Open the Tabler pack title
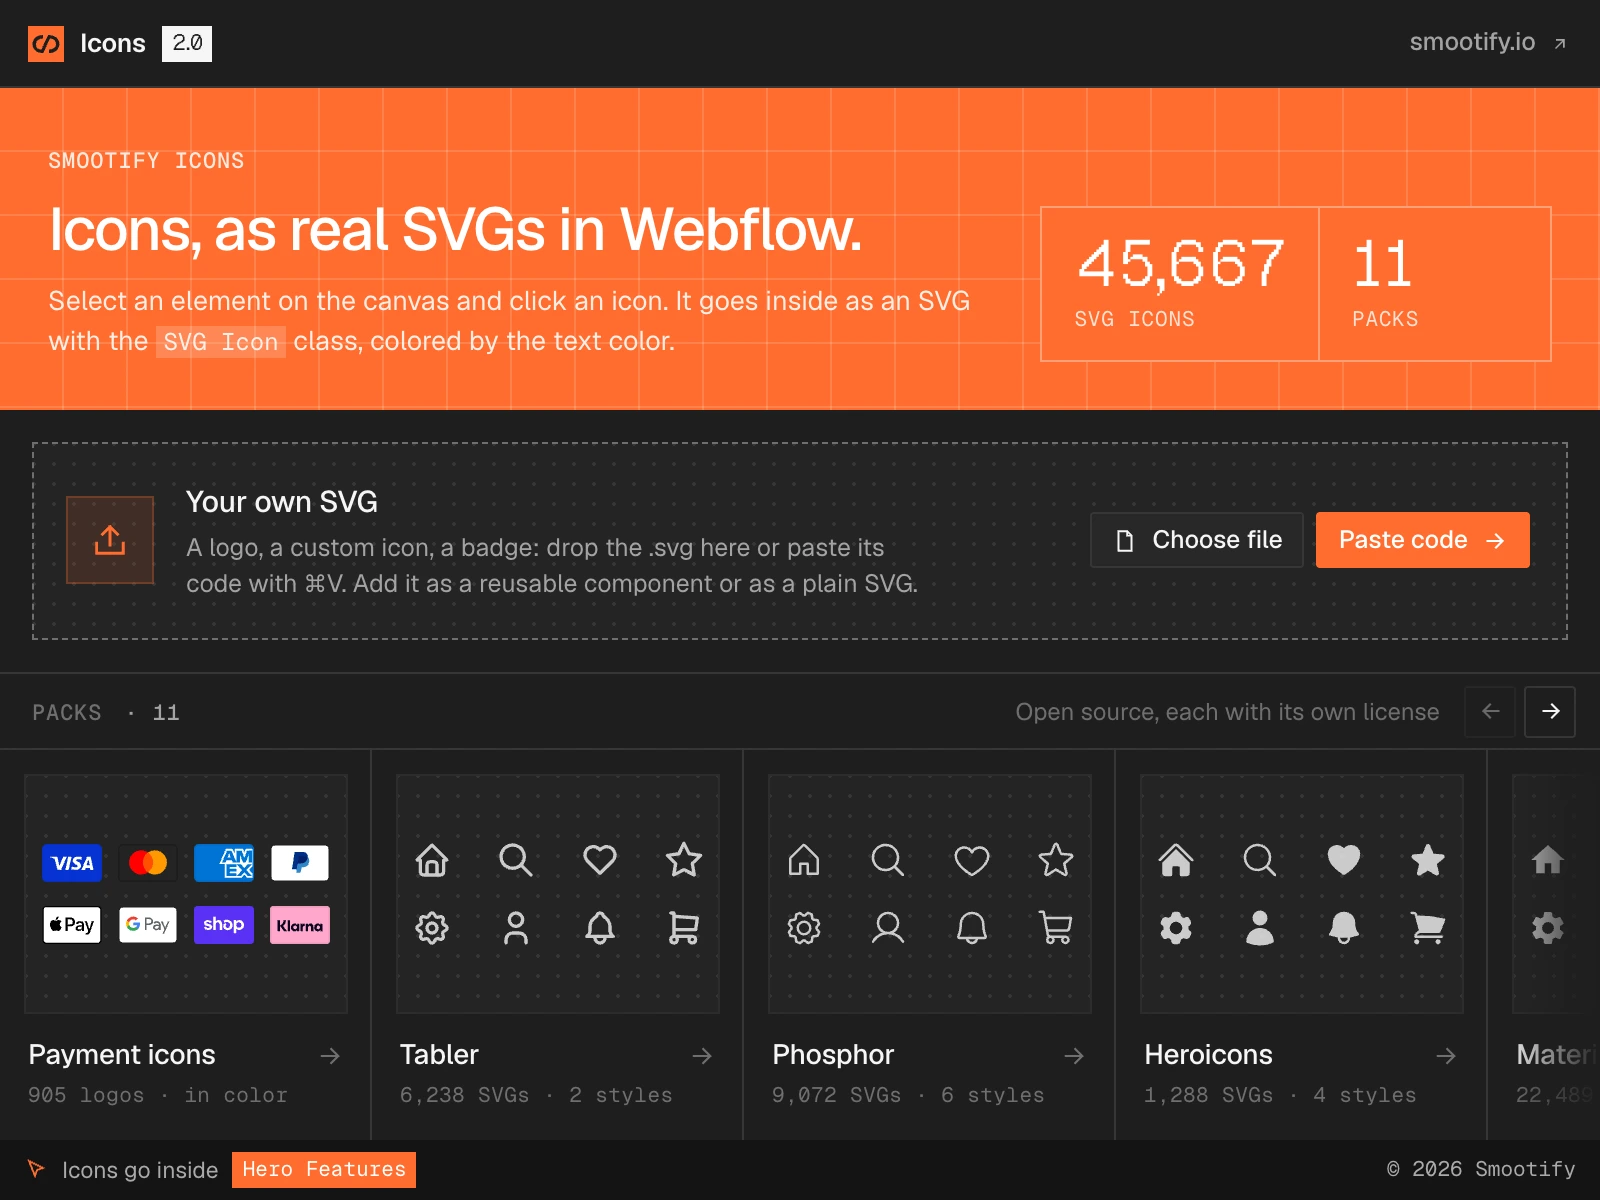The width and height of the screenshot is (1600, 1200). point(439,1055)
